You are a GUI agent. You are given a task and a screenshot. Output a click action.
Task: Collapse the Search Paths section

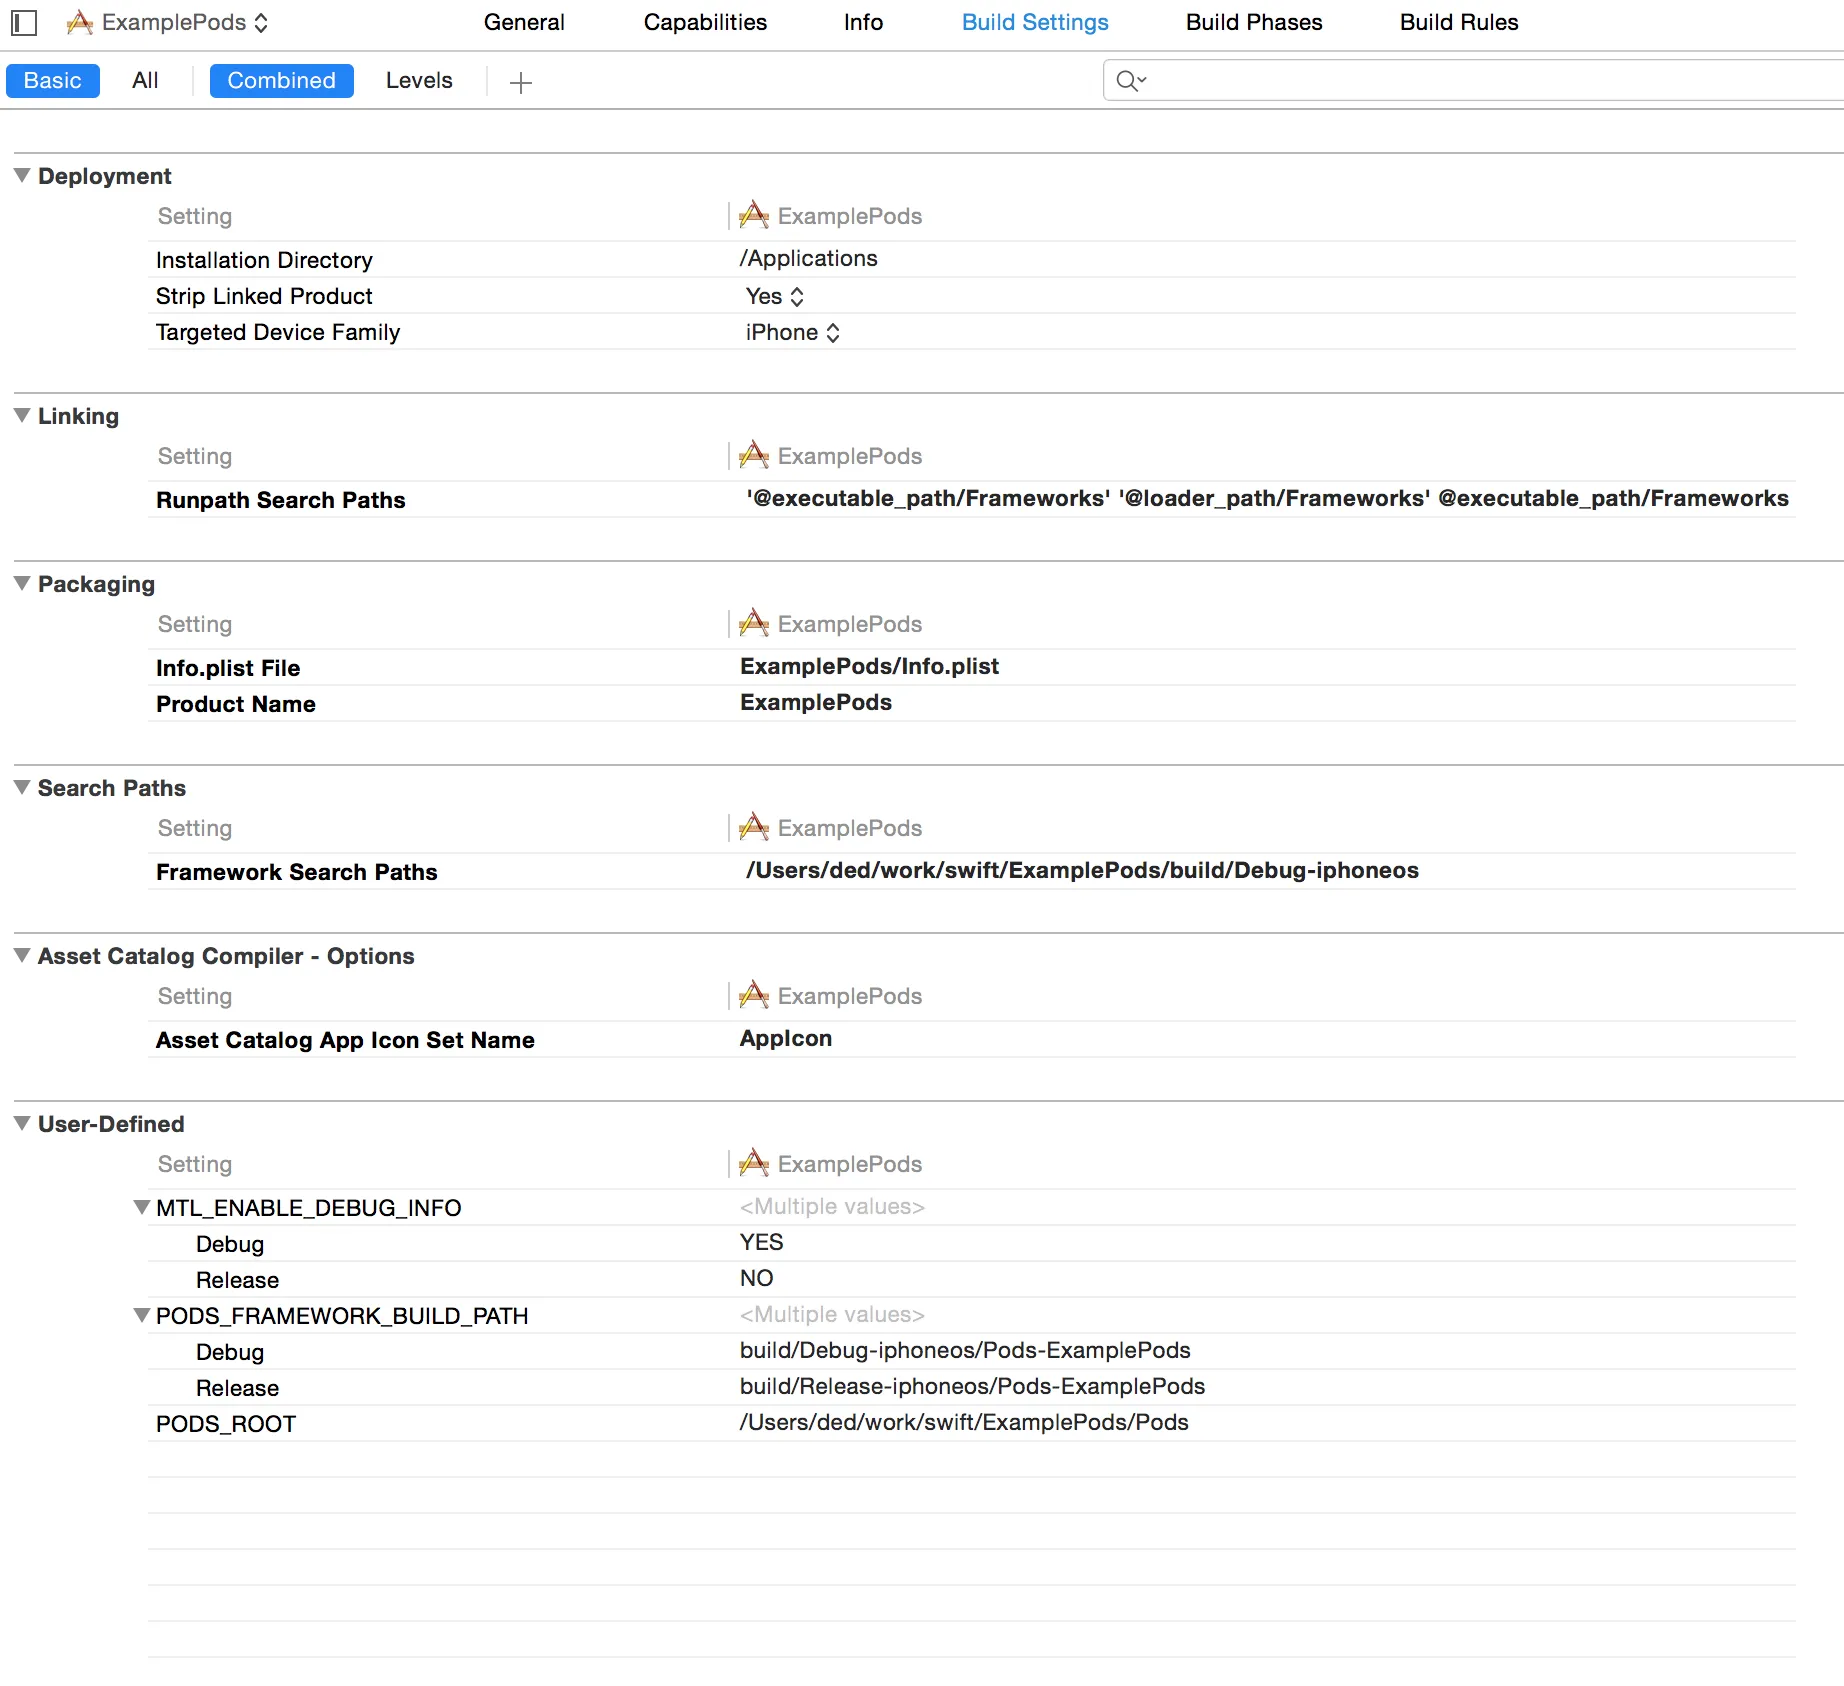pyautogui.click(x=22, y=788)
